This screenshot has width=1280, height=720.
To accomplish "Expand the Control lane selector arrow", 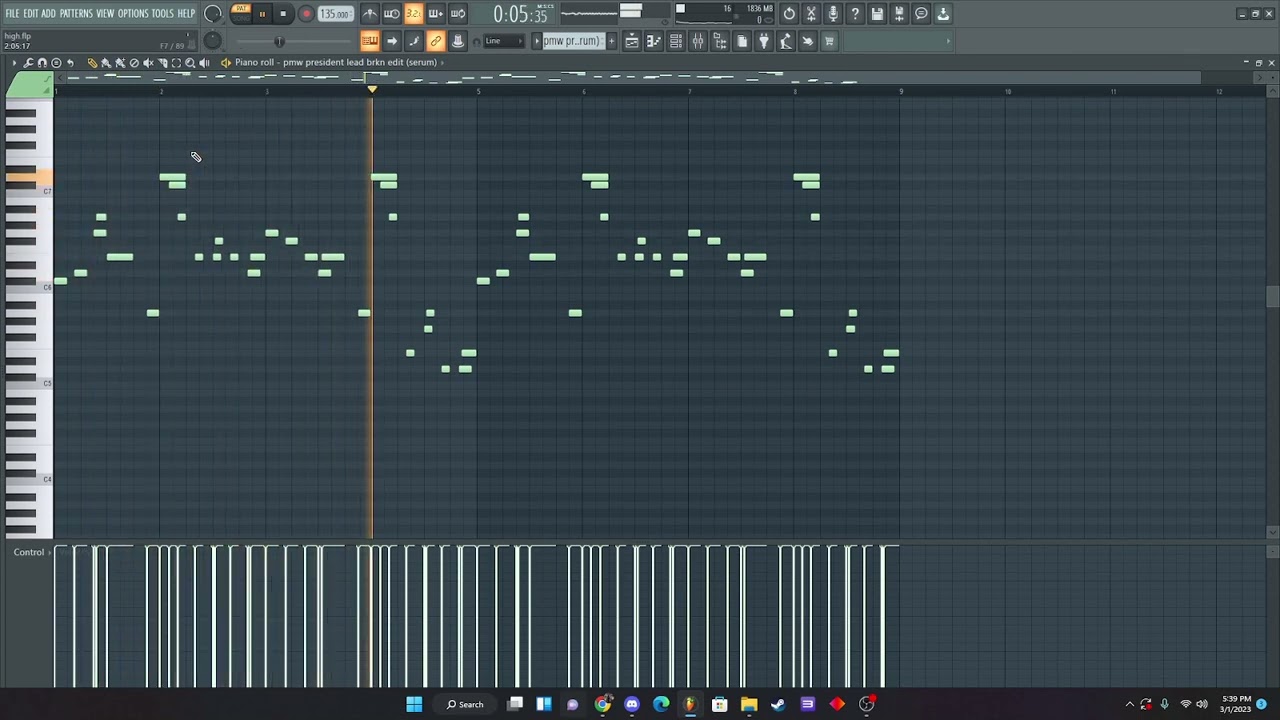I will tap(50, 552).
